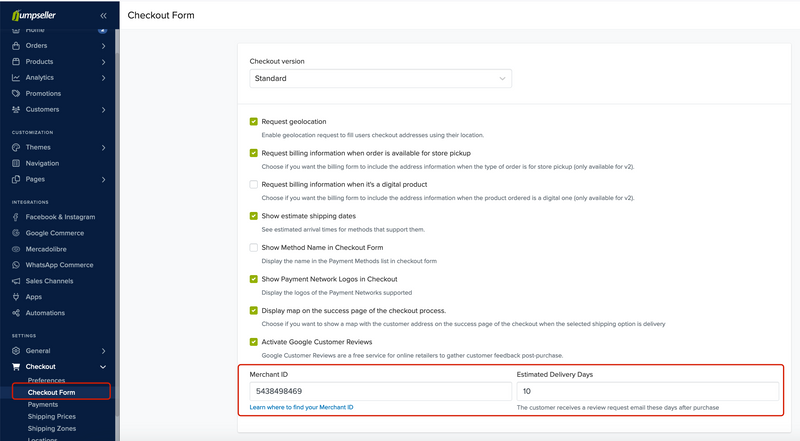Check billing information for digital product option

pyautogui.click(x=254, y=184)
